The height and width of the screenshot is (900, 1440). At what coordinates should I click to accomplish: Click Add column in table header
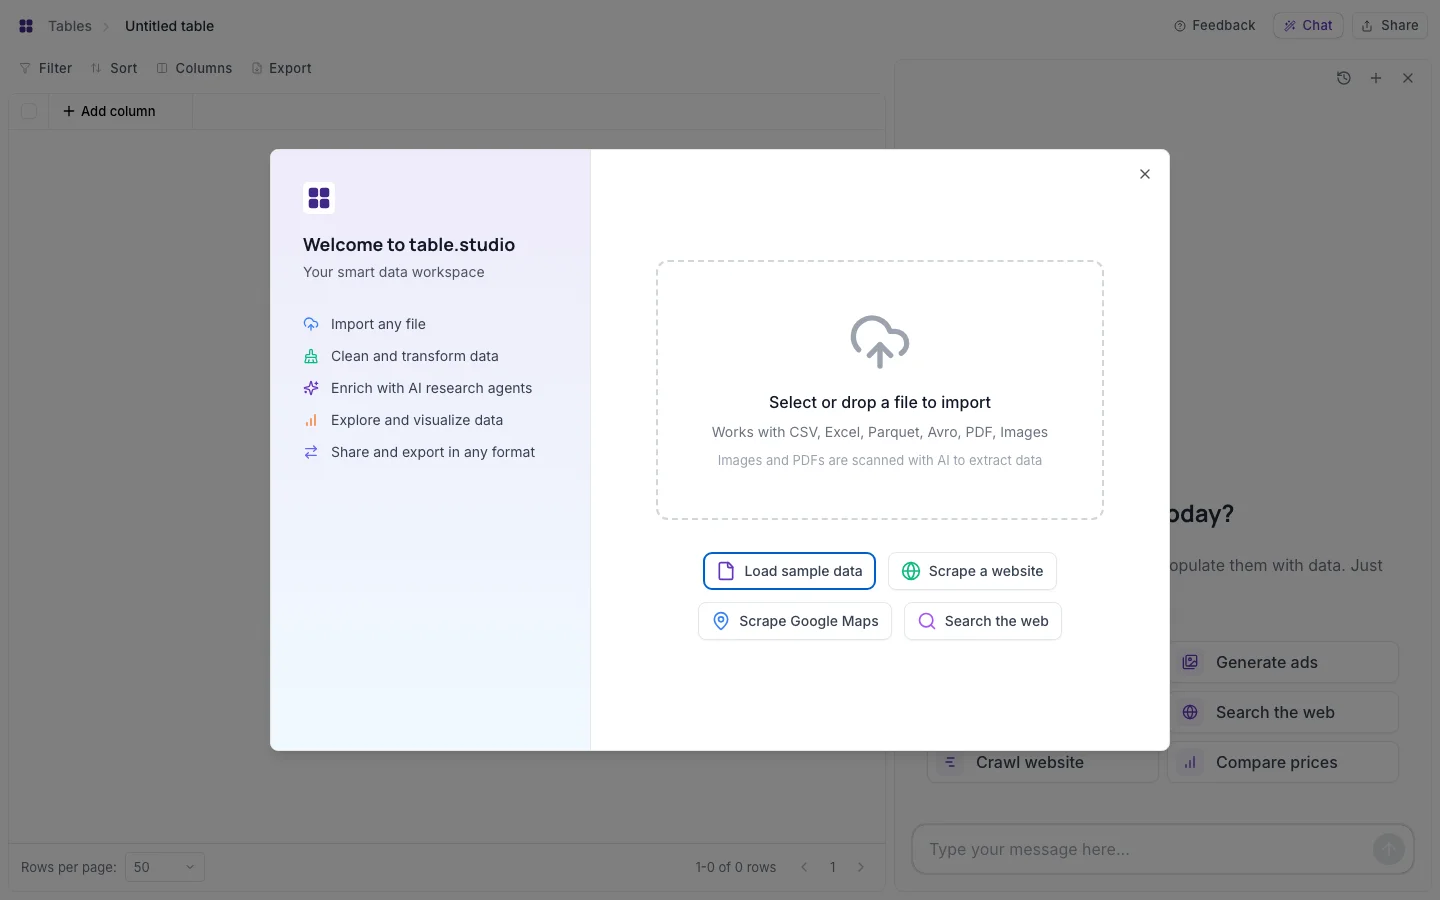pyautogui.click(x=109, y=111)
